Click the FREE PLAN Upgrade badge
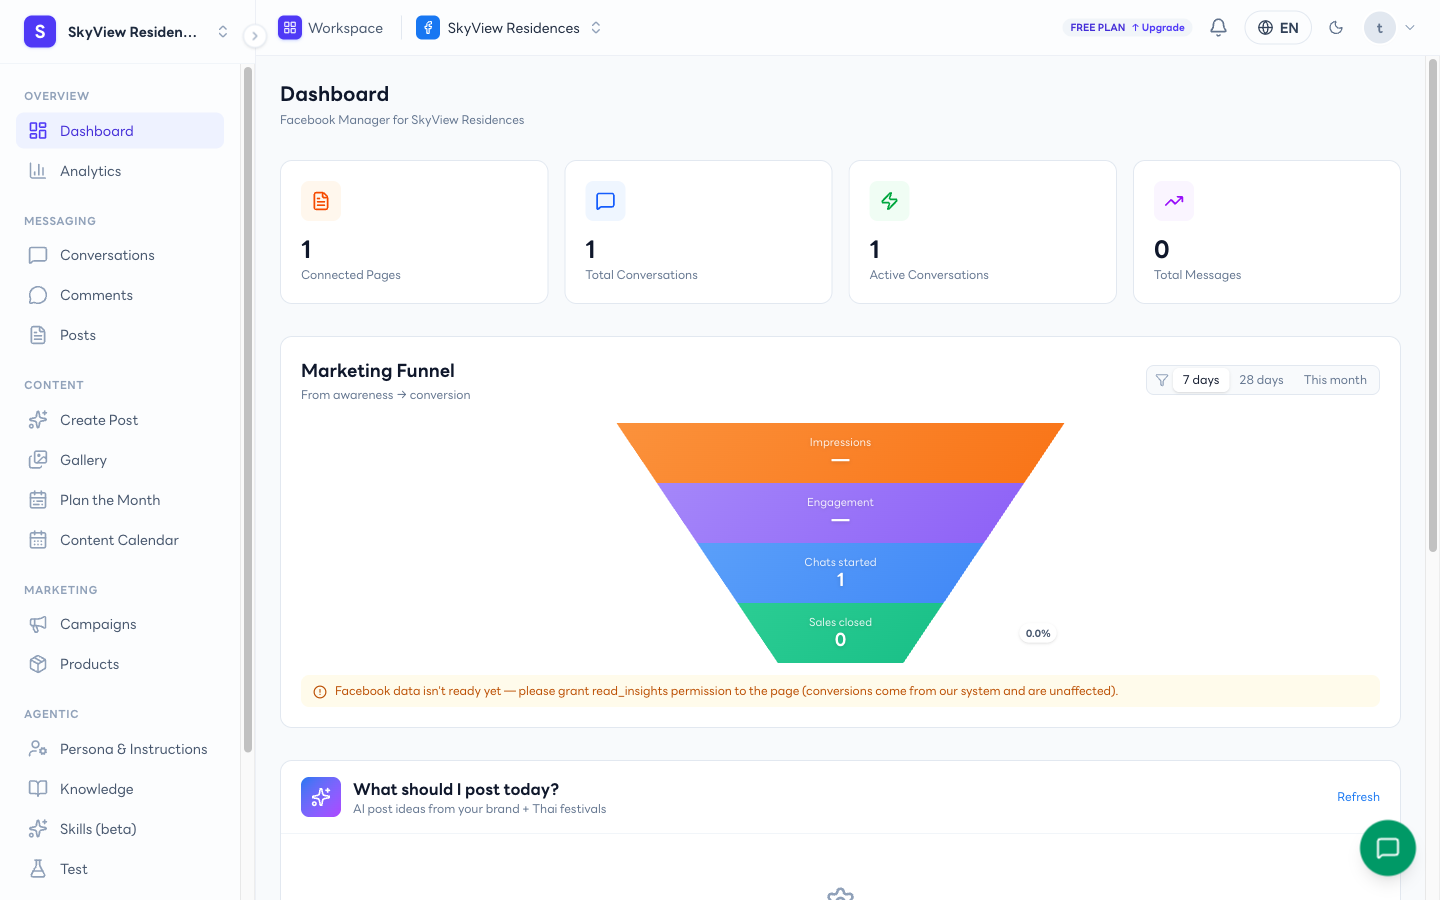This screenshot has width=1440, height=900. [x=1127, y=28]
